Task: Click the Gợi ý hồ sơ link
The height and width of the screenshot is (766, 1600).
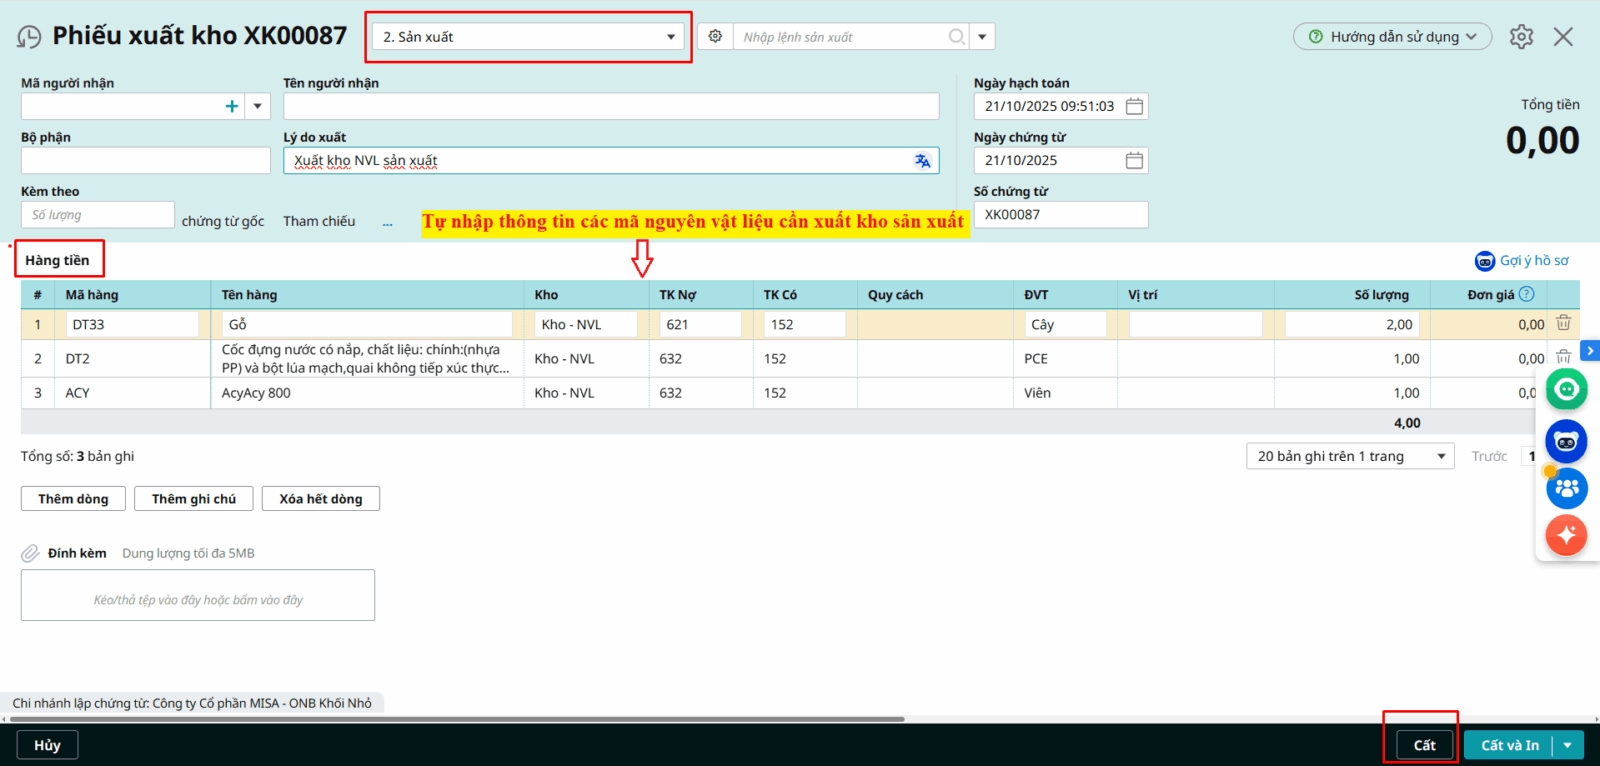Action: [x=1533, y=261]
